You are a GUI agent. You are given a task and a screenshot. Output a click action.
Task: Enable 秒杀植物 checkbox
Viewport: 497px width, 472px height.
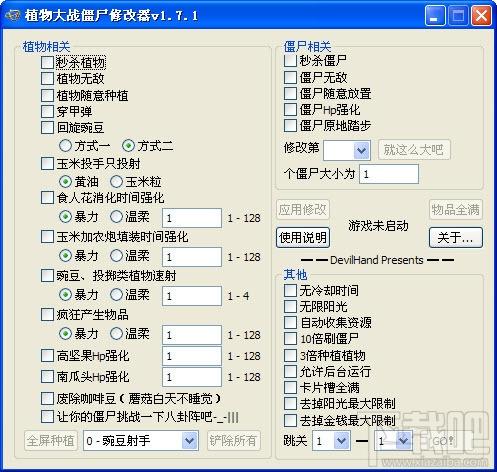coord(47,63)
